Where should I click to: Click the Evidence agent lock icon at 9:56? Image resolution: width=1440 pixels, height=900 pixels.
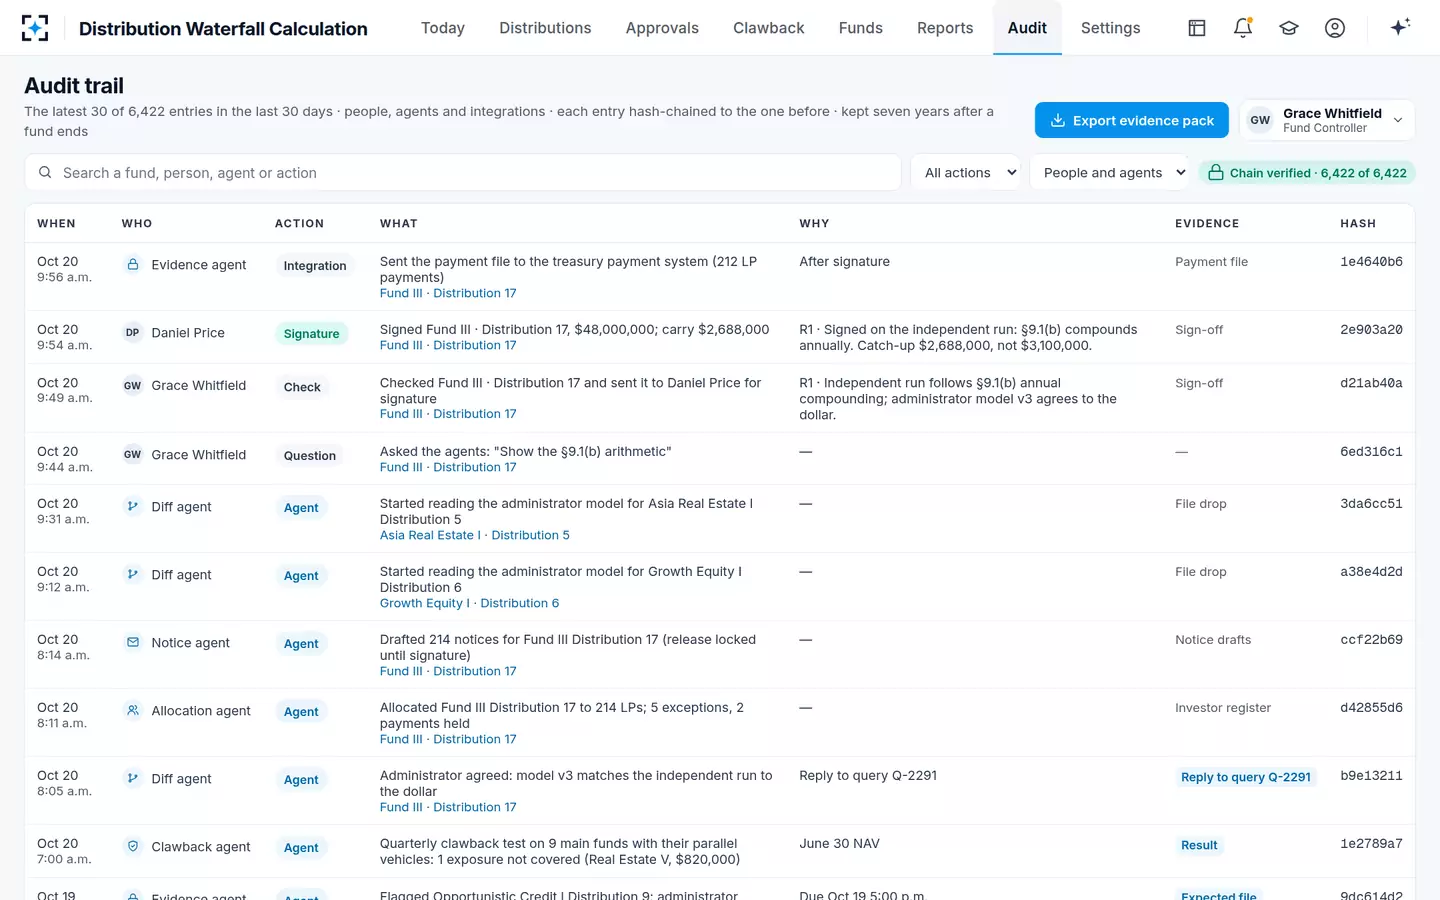pos(132,265)
